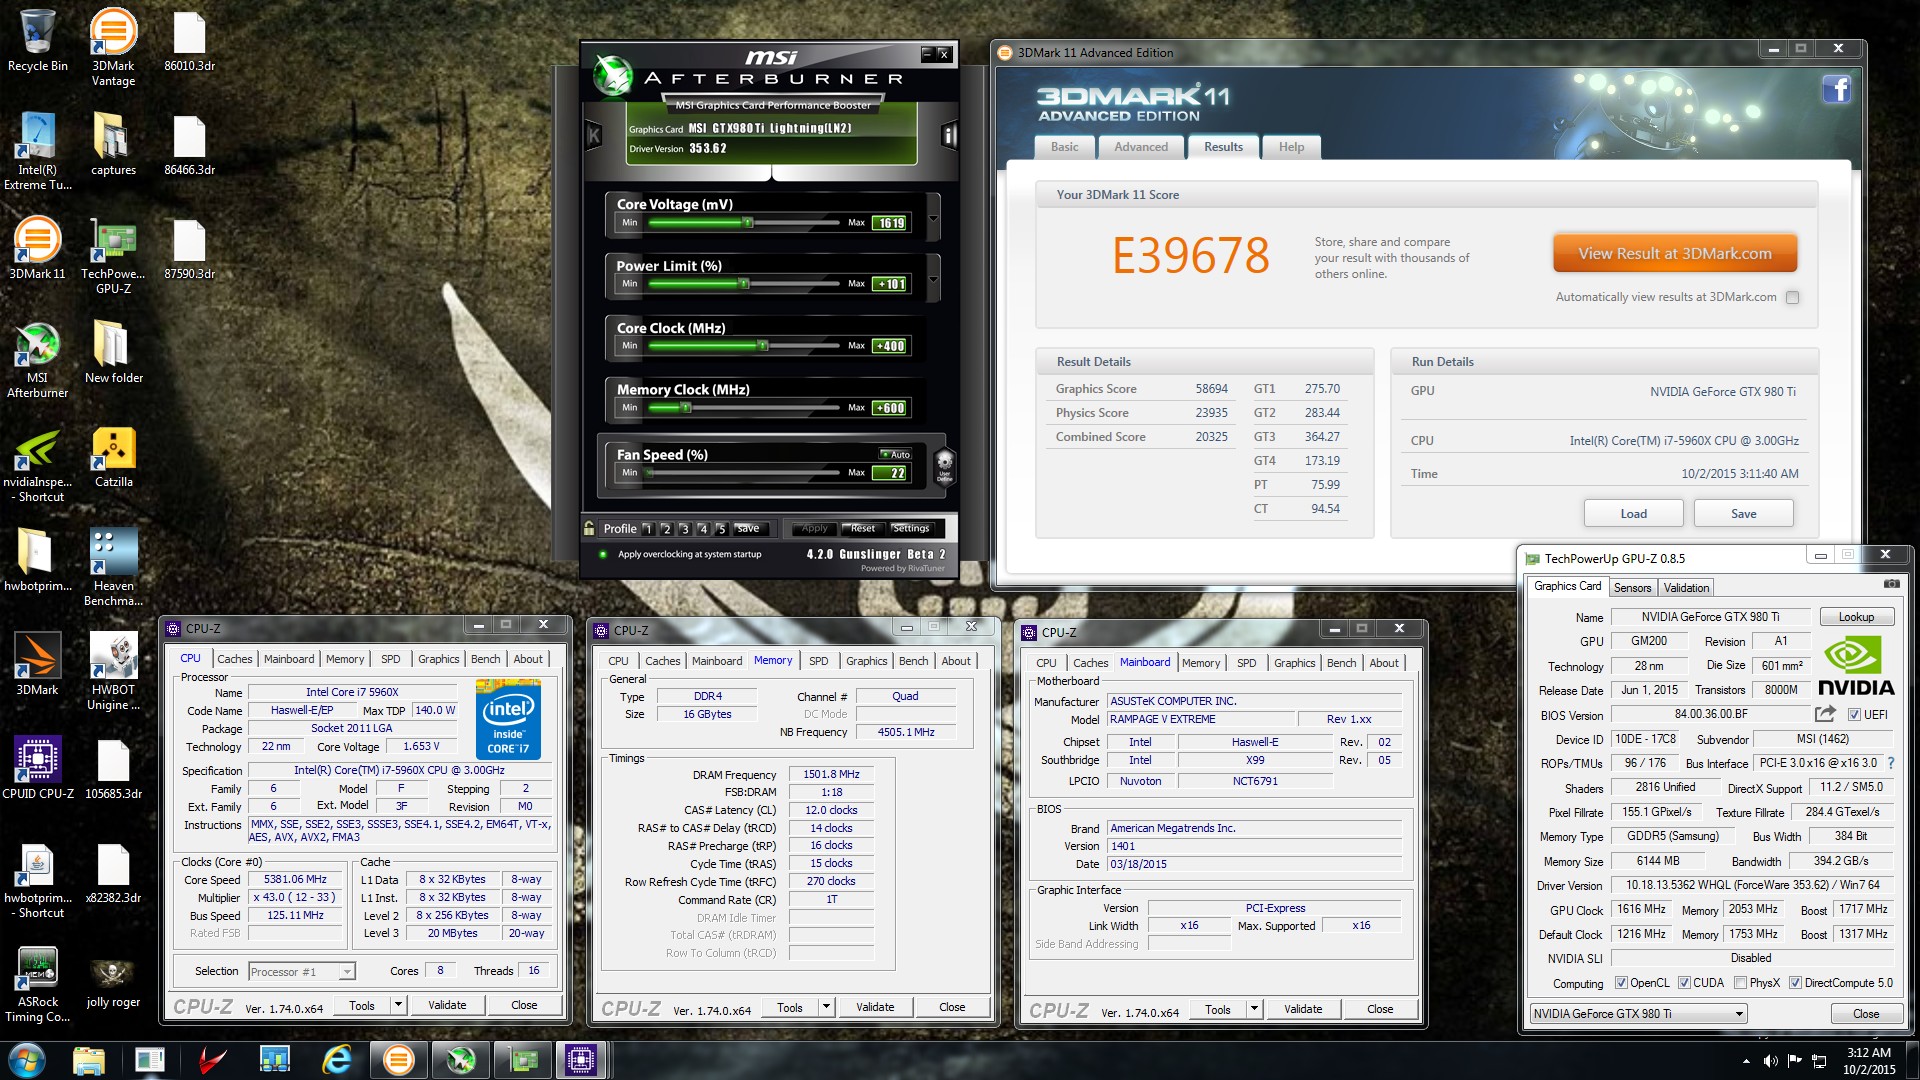1920x1080 pixels.
Task: Open Internet Explorer from the taskbar
Action: point(337,1059)
